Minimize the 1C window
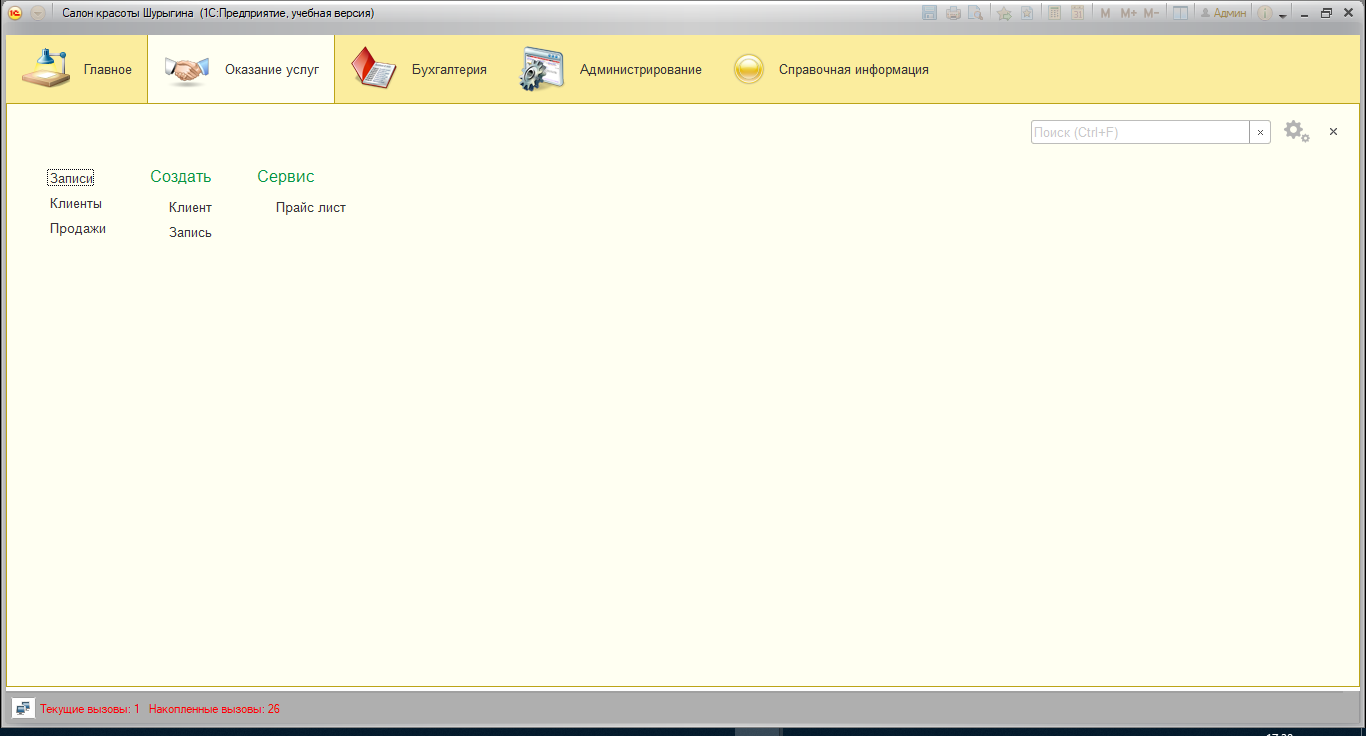Image resolution: width=1366 pixels, height=736 pixels. click(1305, 13)
